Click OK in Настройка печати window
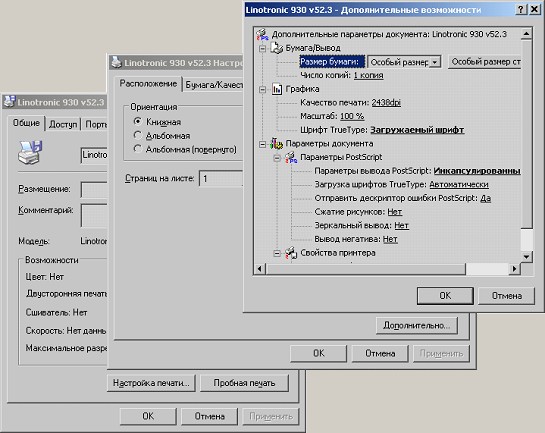The image size is (545, 433). tap(319, 353)
